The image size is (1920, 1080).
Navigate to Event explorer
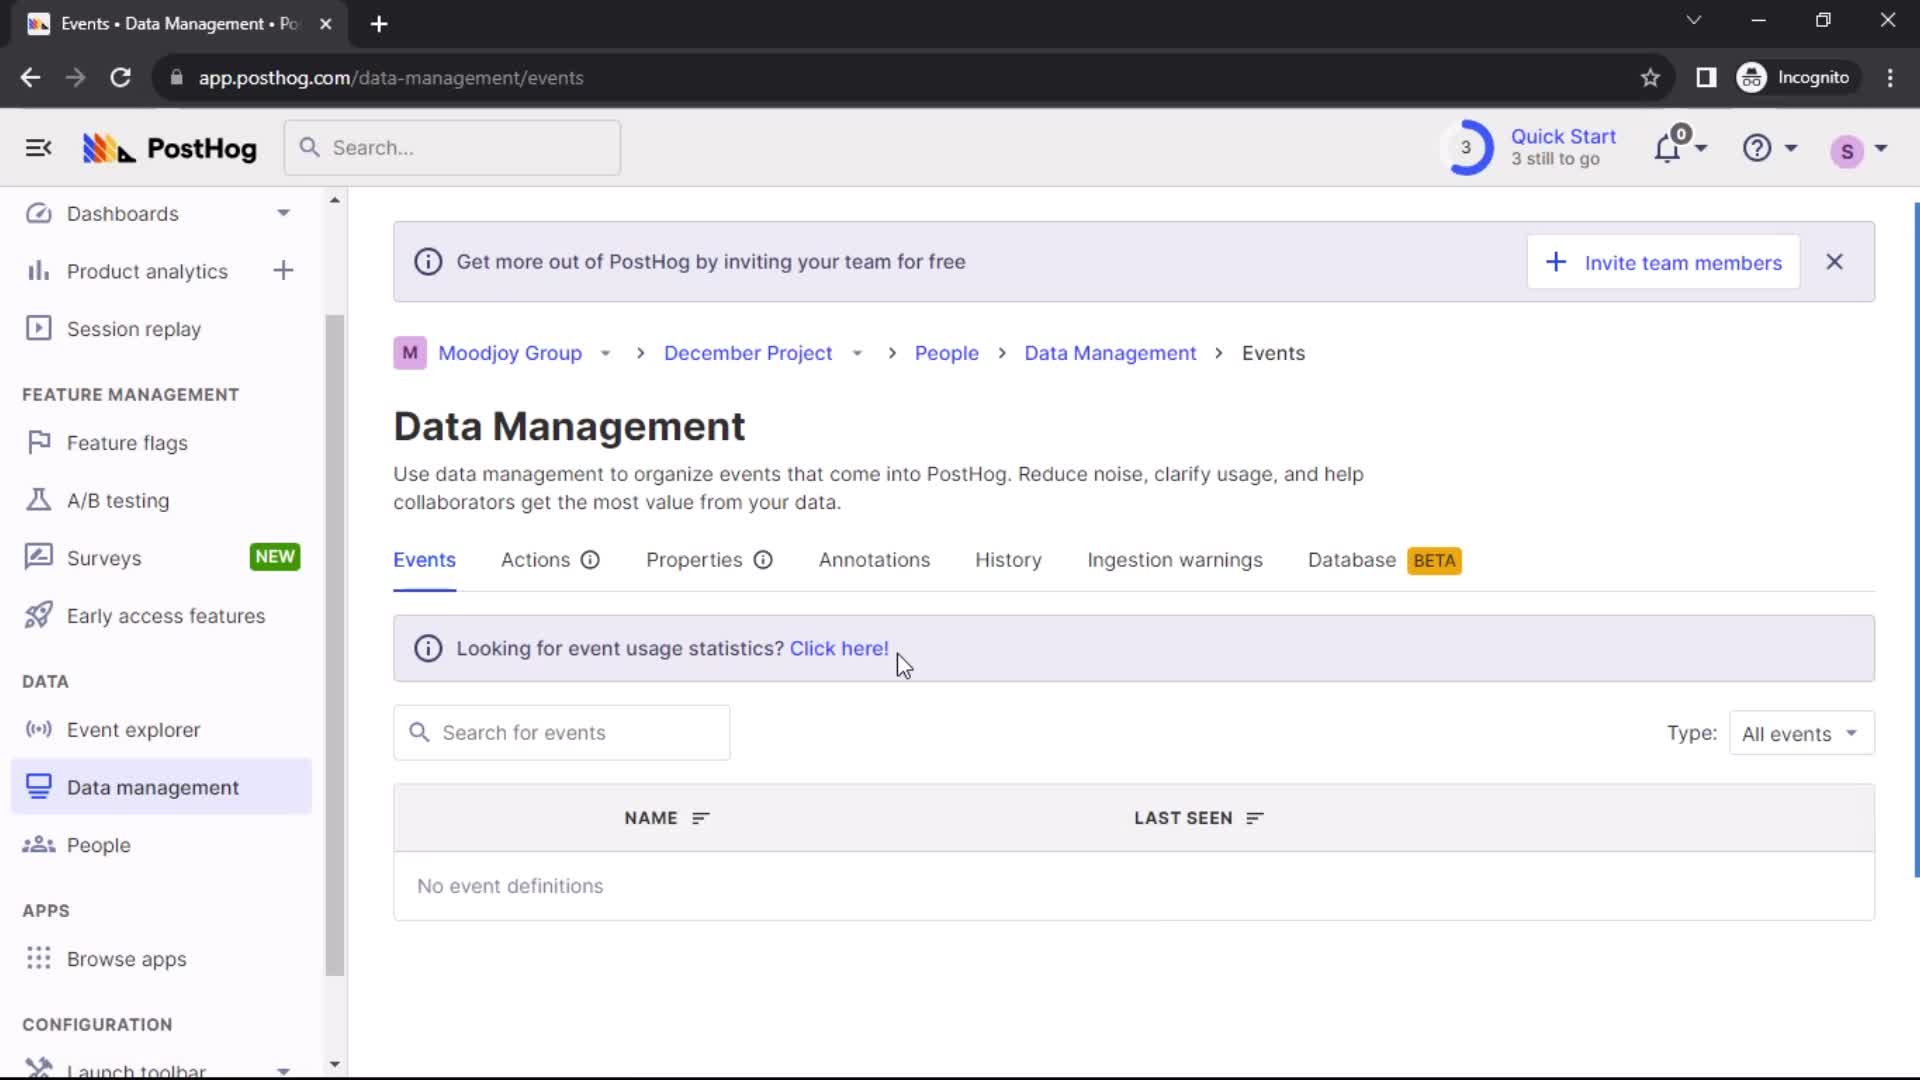click(x=133, y=728)
